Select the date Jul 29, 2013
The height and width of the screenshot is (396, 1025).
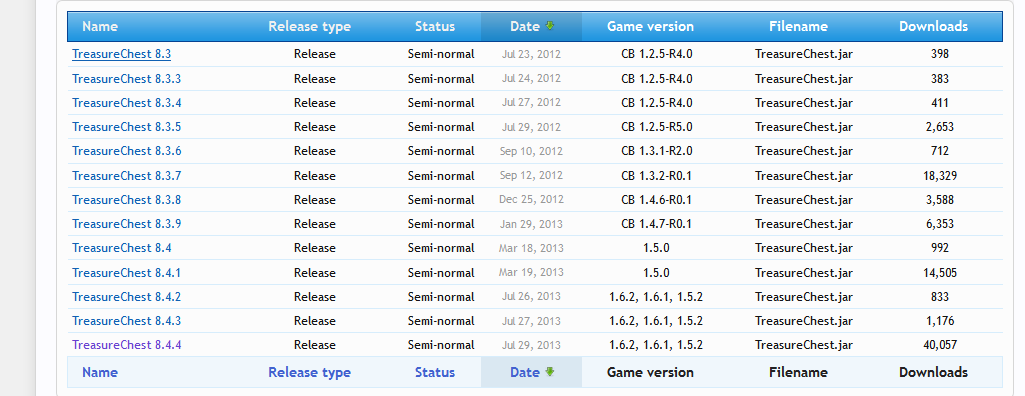(531, 345)
